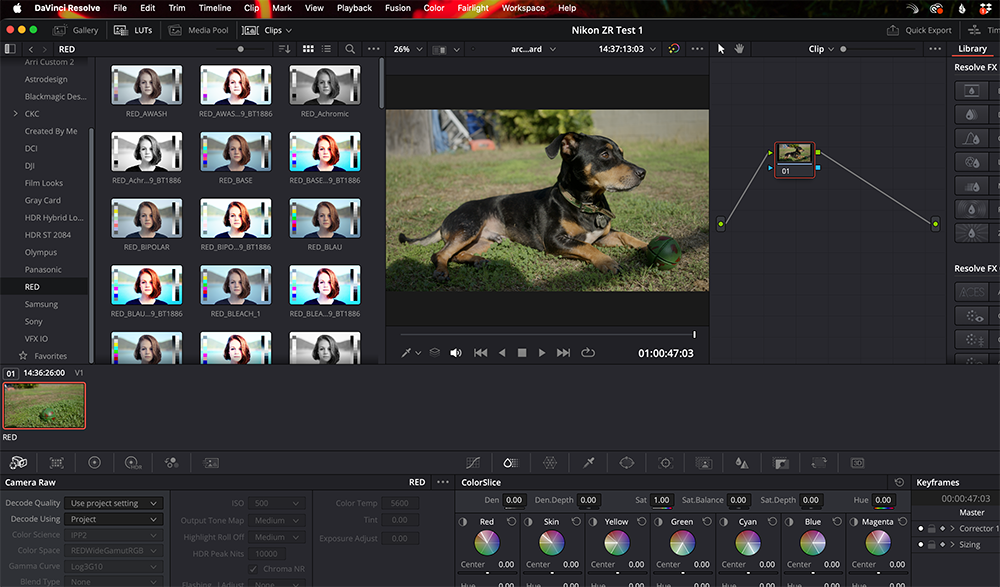The height and width of the screenshot is (587, 1000).
Task: Search LUTs with the magnifier icon
Action: tap(350, 49)
